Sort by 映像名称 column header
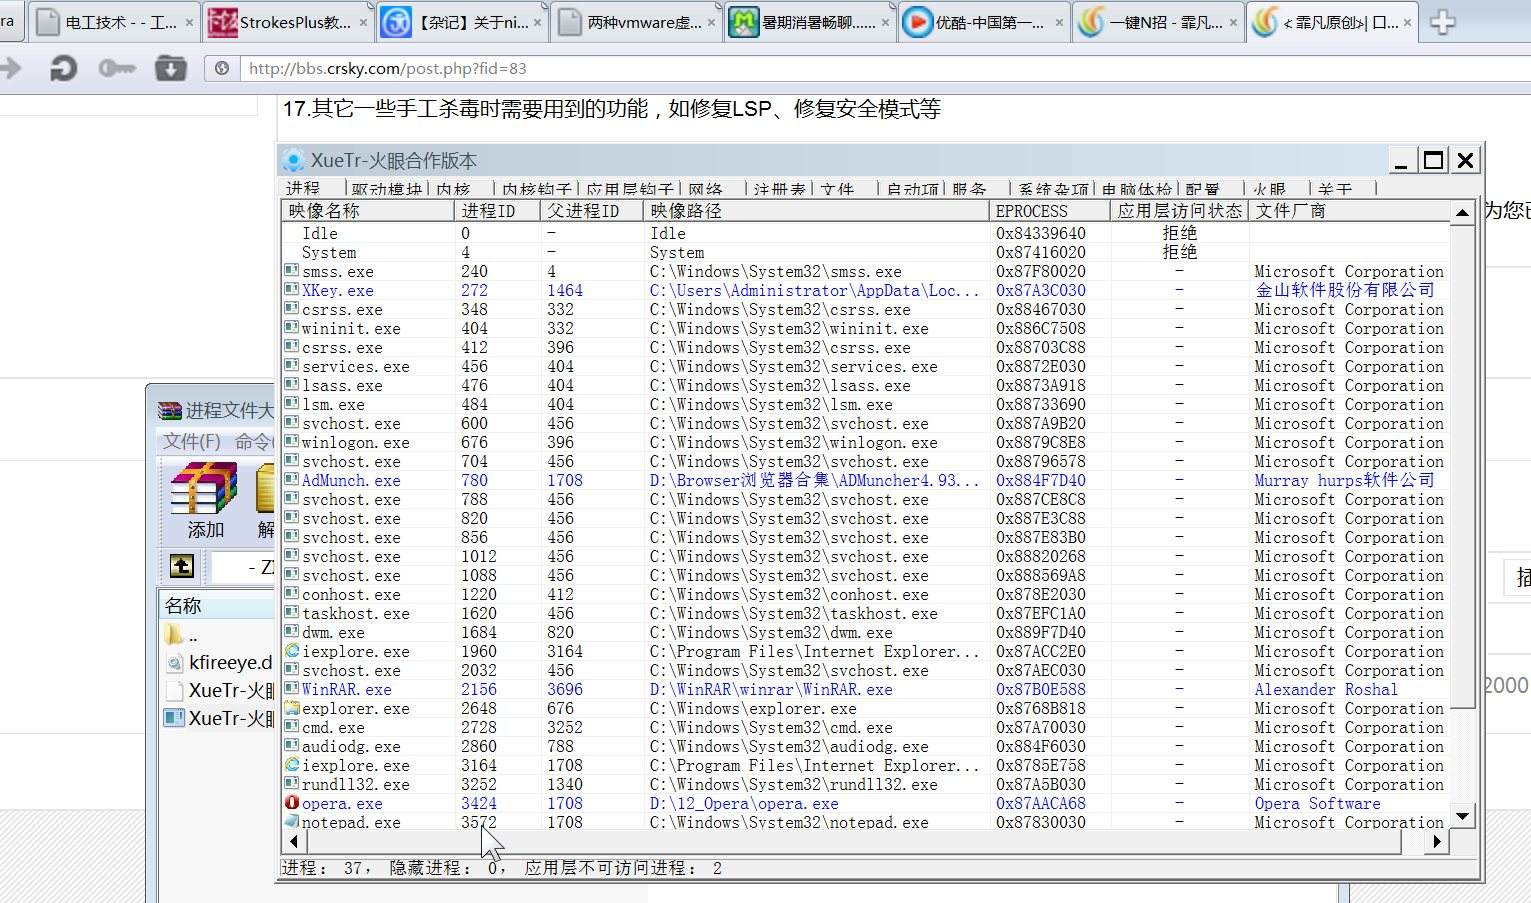Viewport: 1531px width, 903px height. (368, 211)
